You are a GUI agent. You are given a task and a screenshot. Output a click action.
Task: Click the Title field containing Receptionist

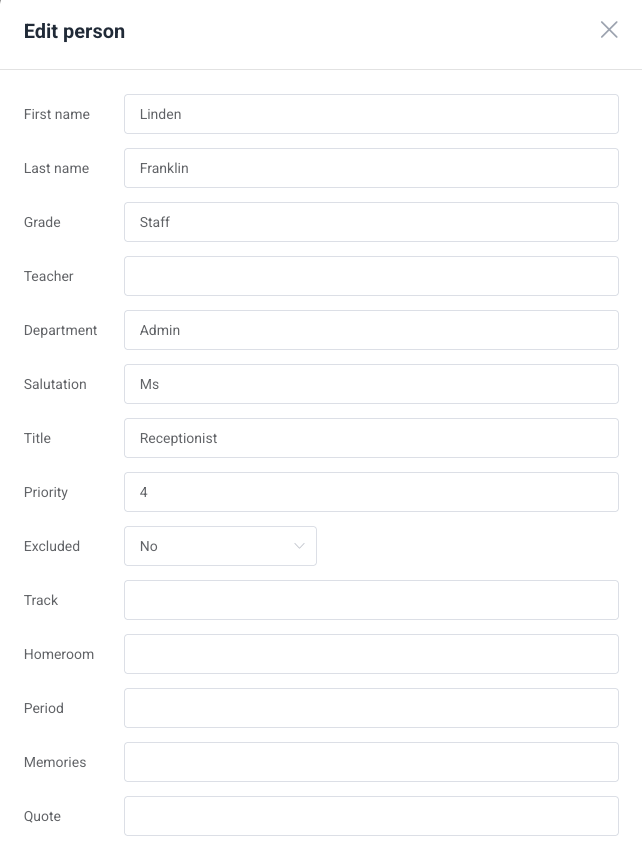371,438
